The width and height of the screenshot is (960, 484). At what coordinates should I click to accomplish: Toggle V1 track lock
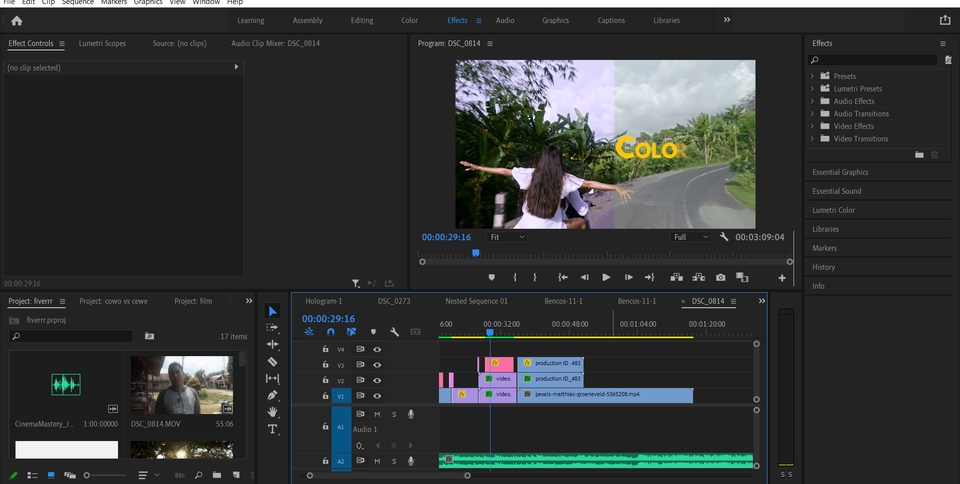point(326,396)
